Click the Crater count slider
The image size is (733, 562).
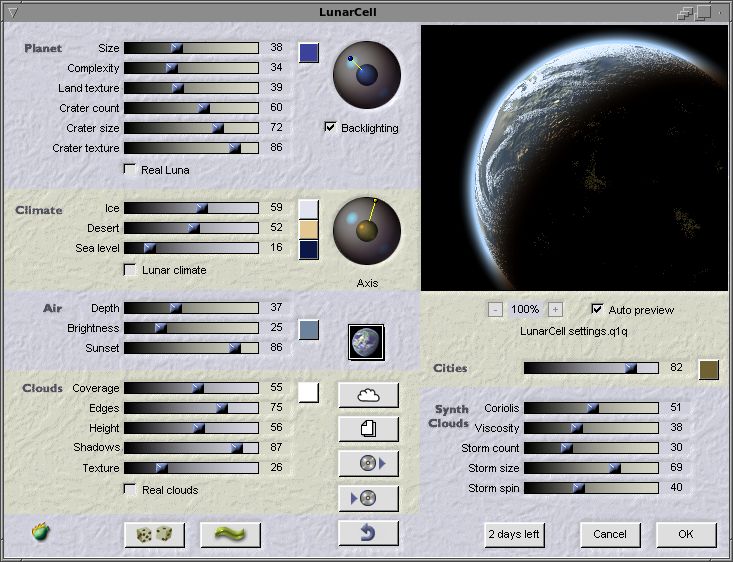191,108
